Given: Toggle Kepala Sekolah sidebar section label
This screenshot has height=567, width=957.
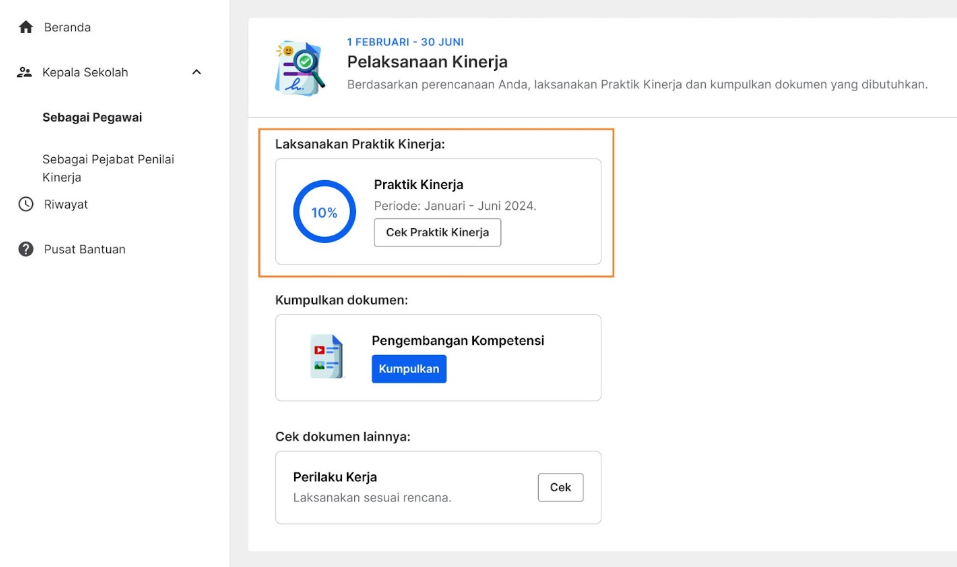Looking at the screenshot, I should coord(85,72).
